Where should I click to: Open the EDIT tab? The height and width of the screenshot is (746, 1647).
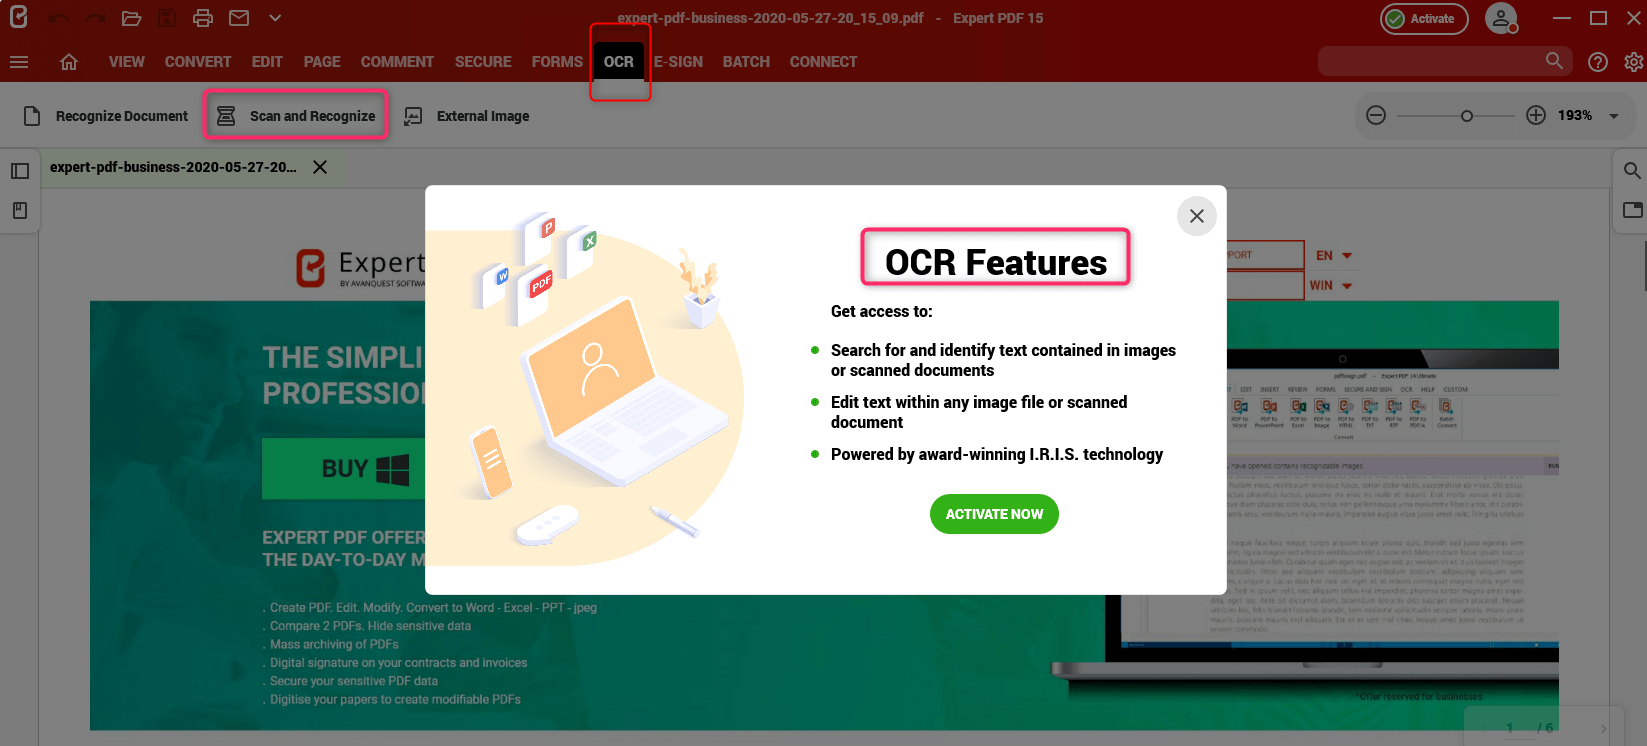coord(267,62)
